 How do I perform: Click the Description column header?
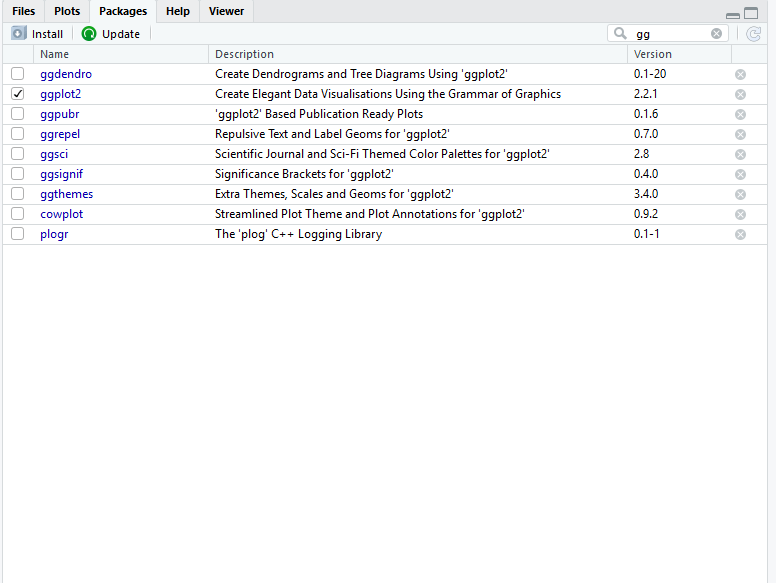coord(418,54)
